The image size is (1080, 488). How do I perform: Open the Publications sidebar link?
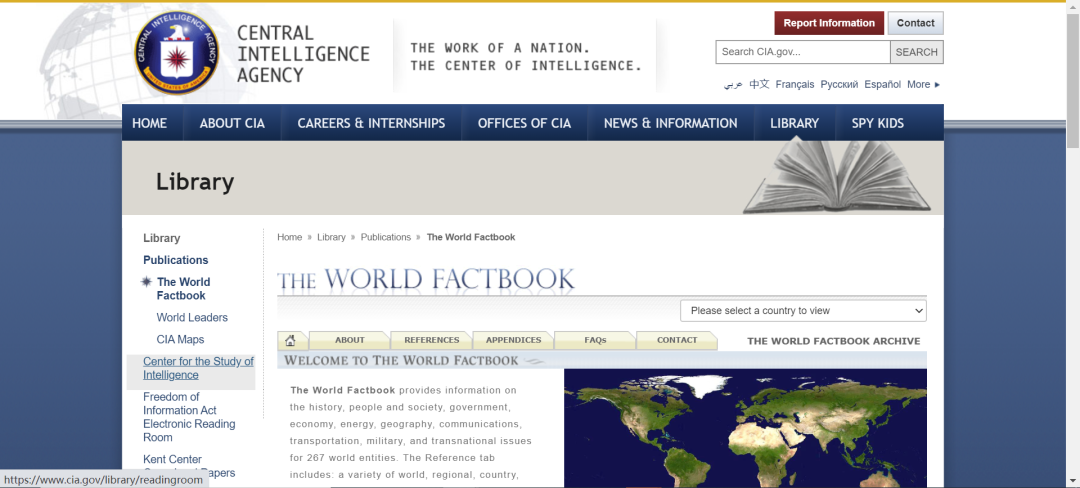176,260
